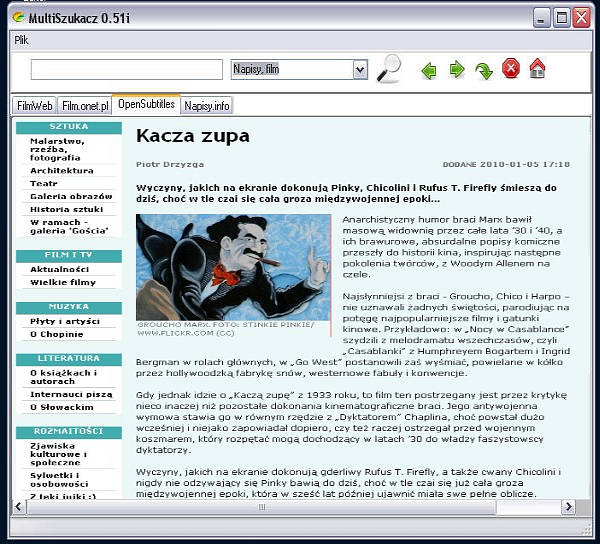Image resolution: width=600 pixels, height=544 pixels.
Task: Open the 'Napisy, film' dropdown arrow
Action: pos(360,70)
